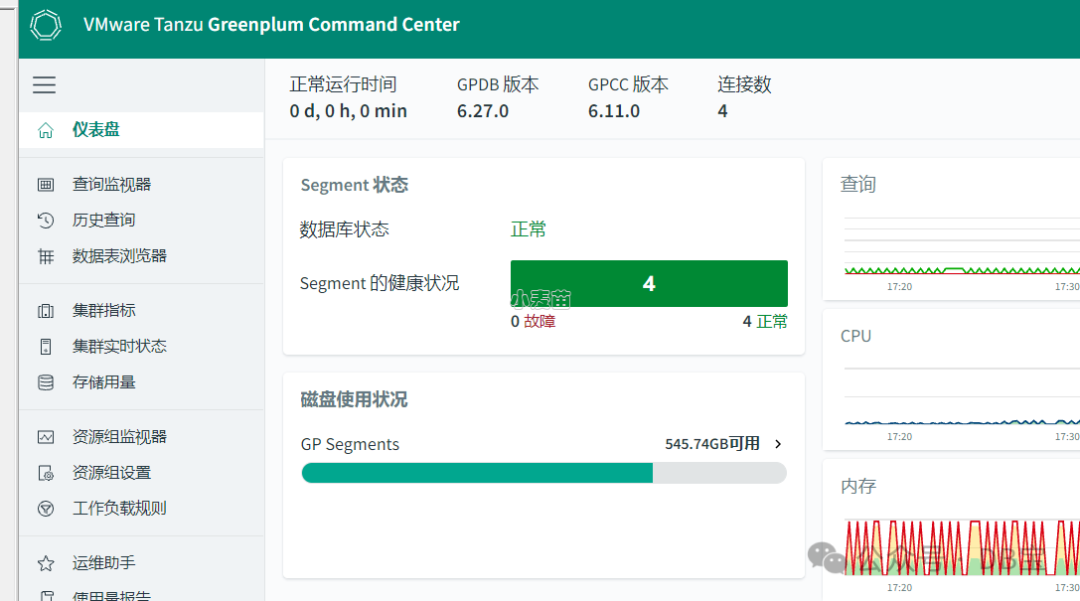This screenshot has height=601, width=1080.
Task: Click the green Segment health bar
Action: [x=649, y=284]
